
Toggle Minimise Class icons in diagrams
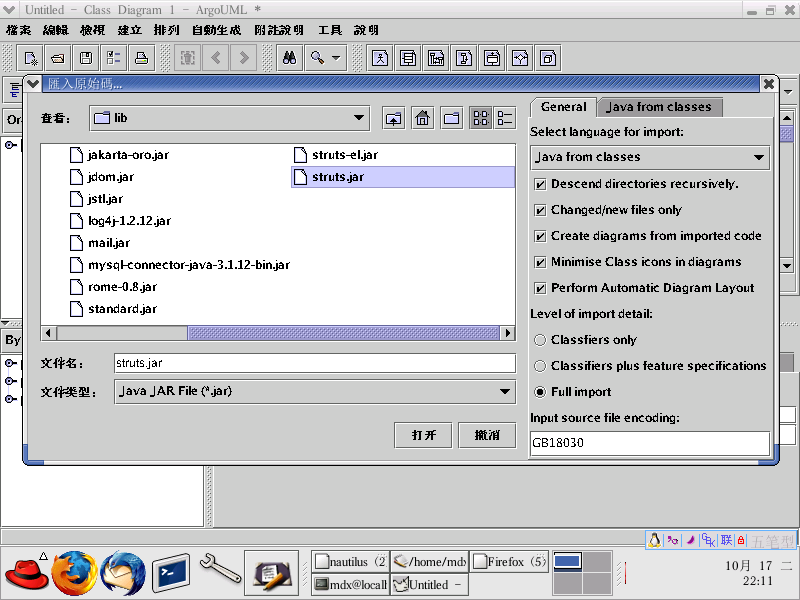click(x=540, y=262)
